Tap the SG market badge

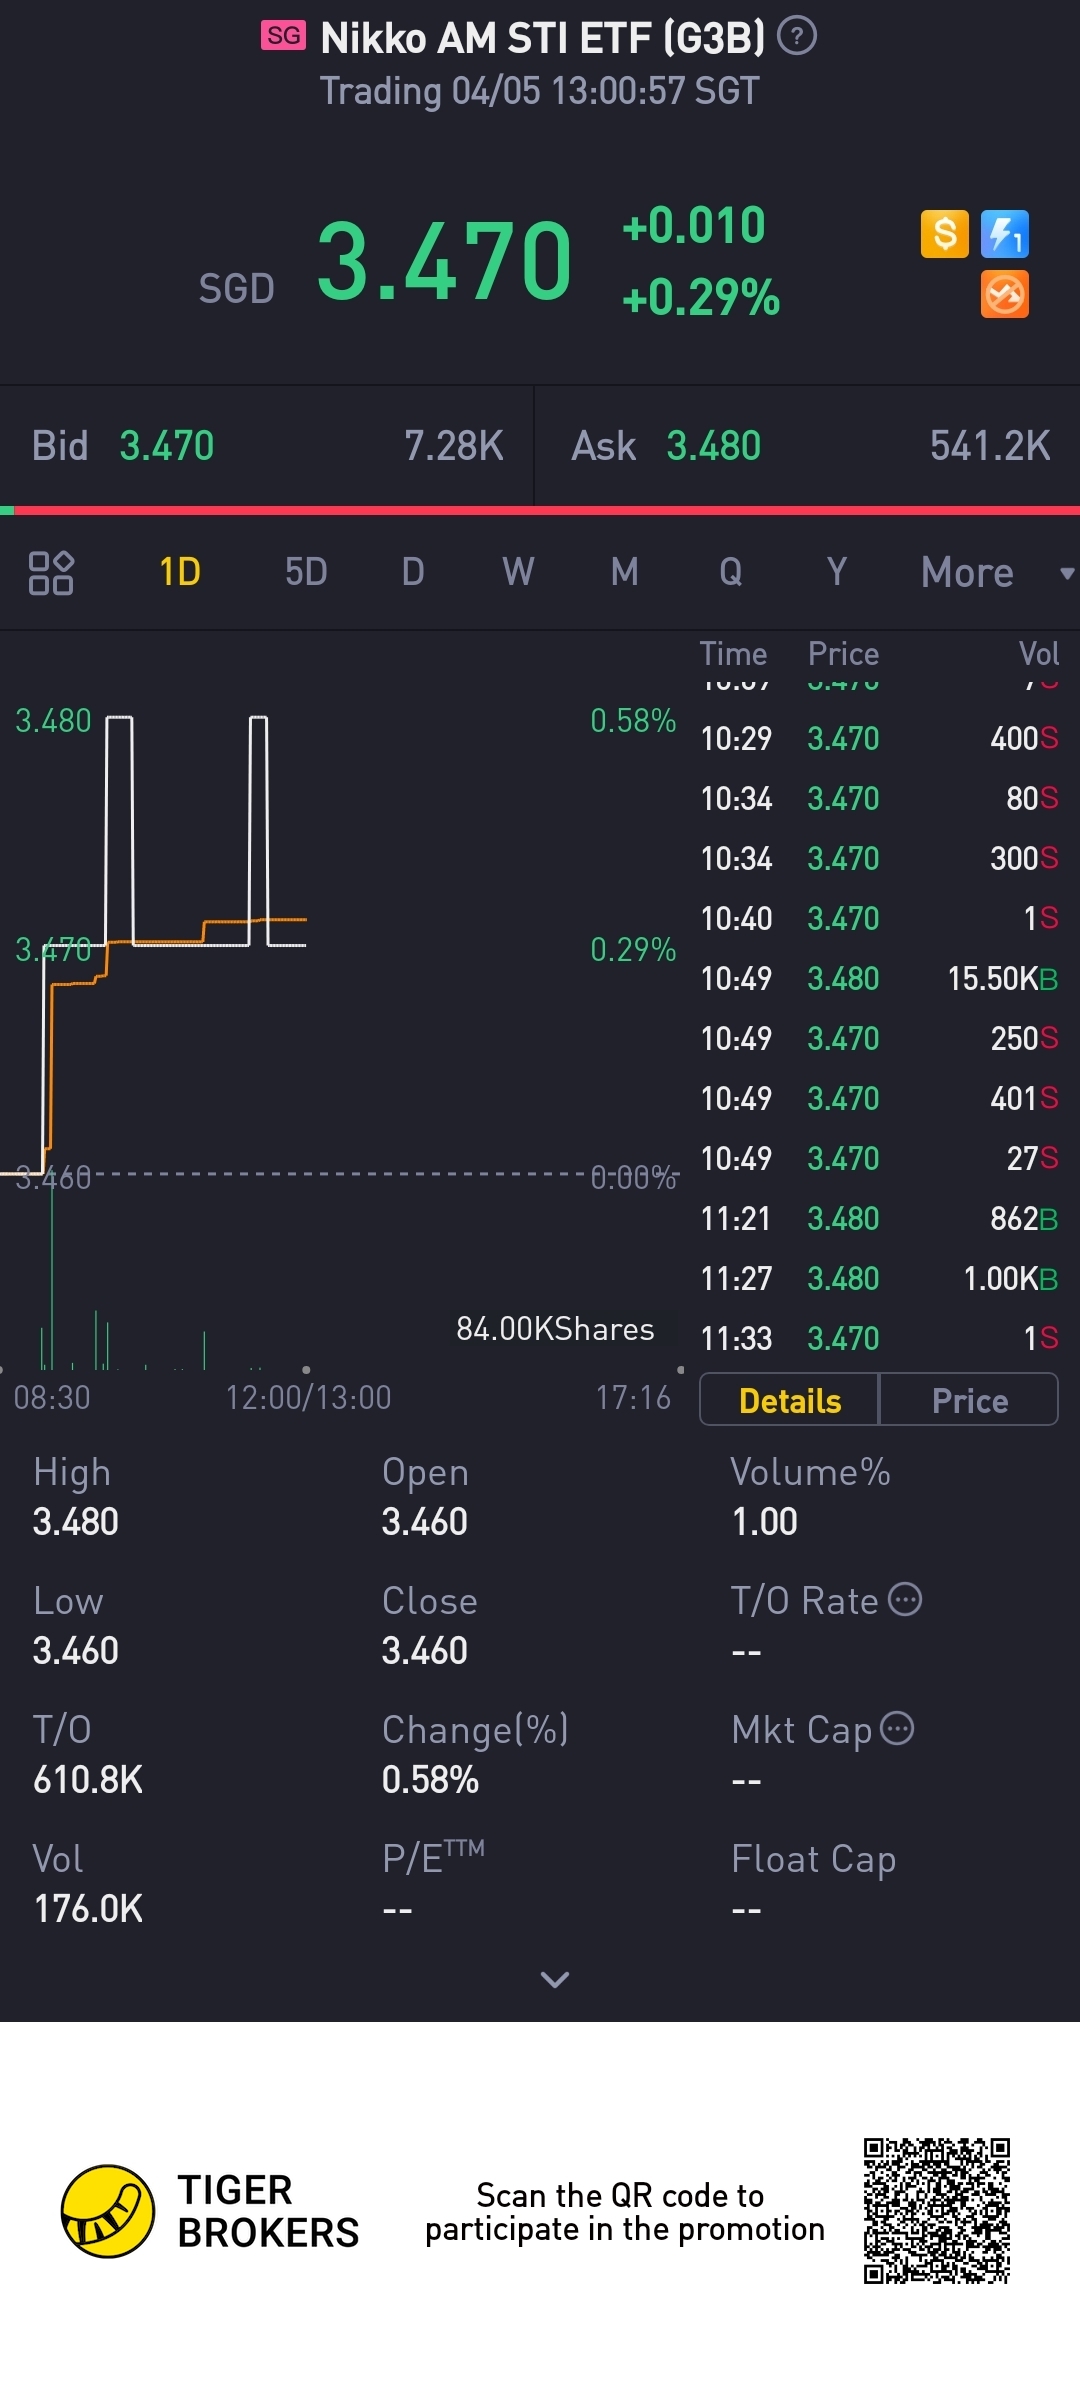click(283, 36)
